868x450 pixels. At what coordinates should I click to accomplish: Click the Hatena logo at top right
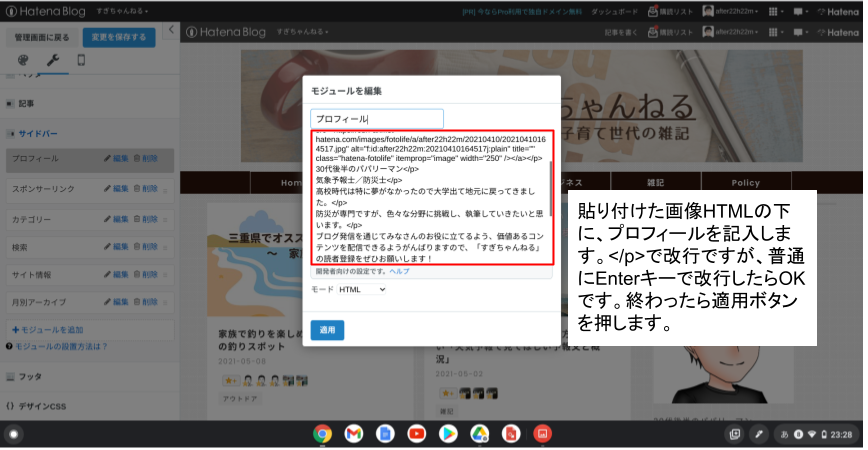pyautogui.click(x=838, y=12)
